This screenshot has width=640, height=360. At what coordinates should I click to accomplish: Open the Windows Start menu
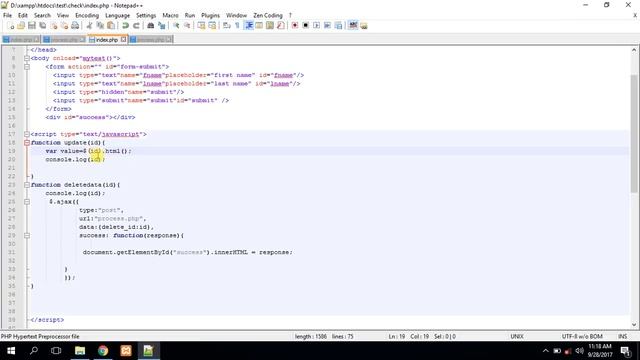tap(11, 351)
